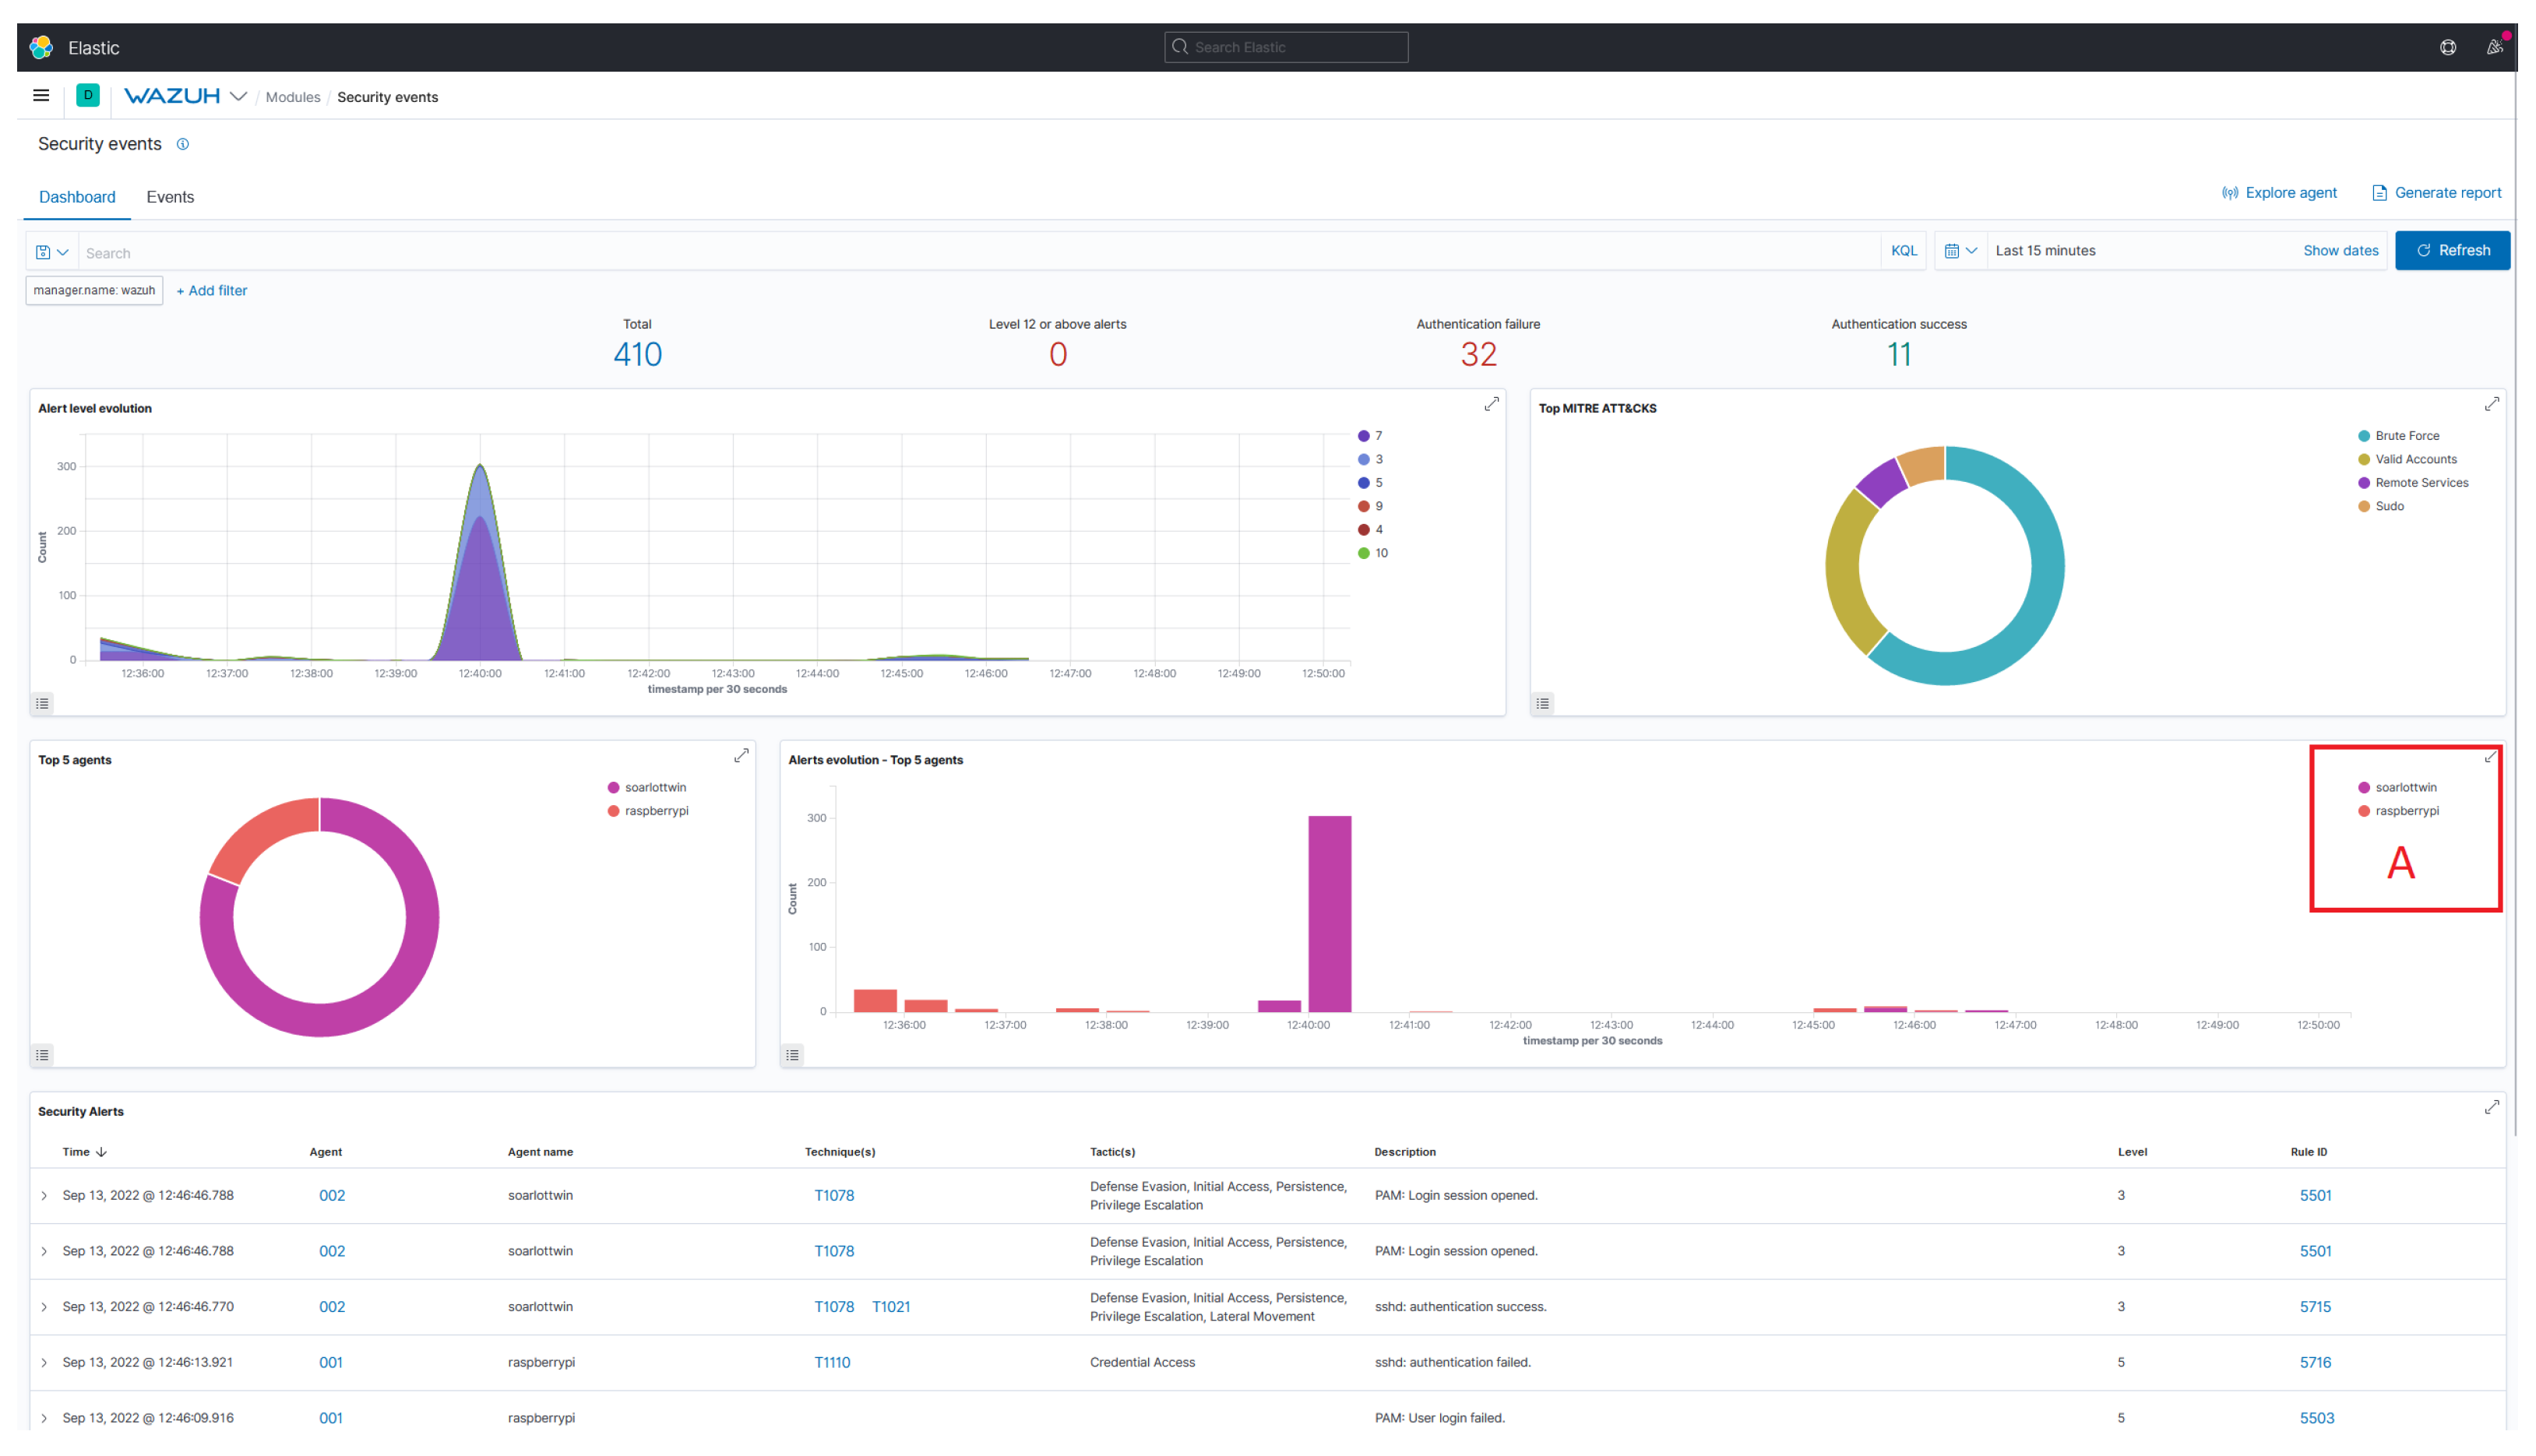Viewport: 2536px width, 1456px height.
Task: Open the newsfeed notifications icon
Action: pyautogui.click(x=2494, y=47)
